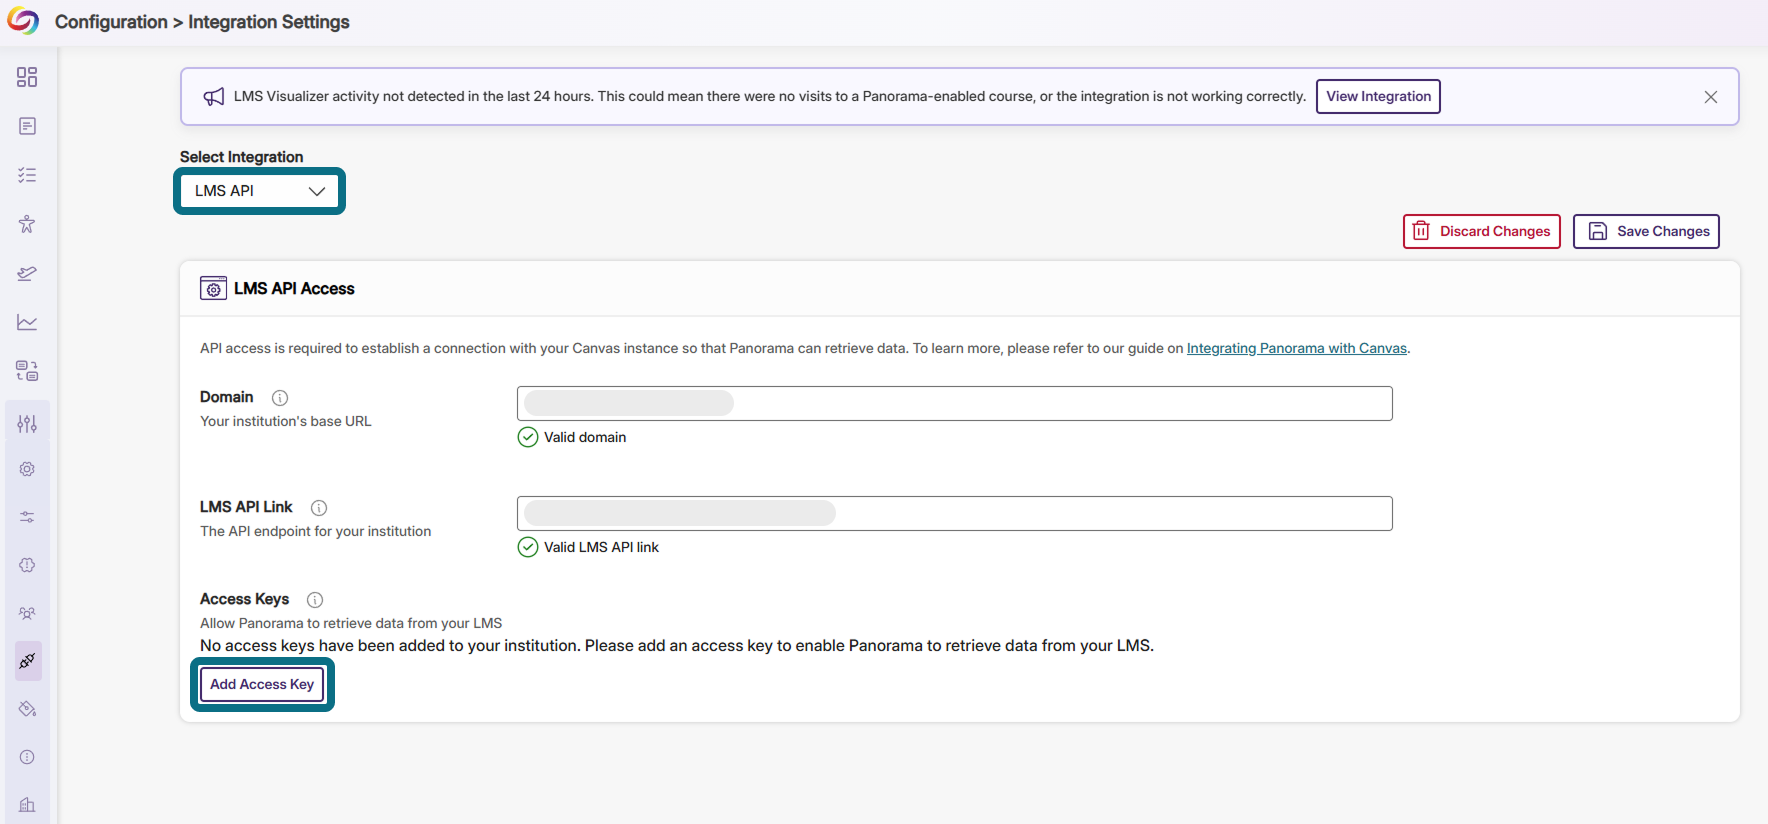Click the 'Your institution's base URL' text
This screenshot has width=1768, height=824.
coord(286,421)
